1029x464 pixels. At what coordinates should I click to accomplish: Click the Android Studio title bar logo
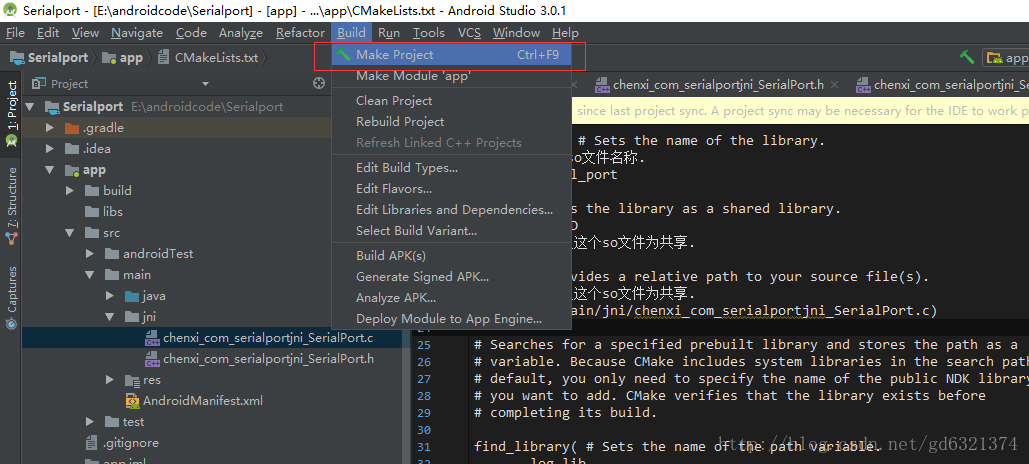10,11
